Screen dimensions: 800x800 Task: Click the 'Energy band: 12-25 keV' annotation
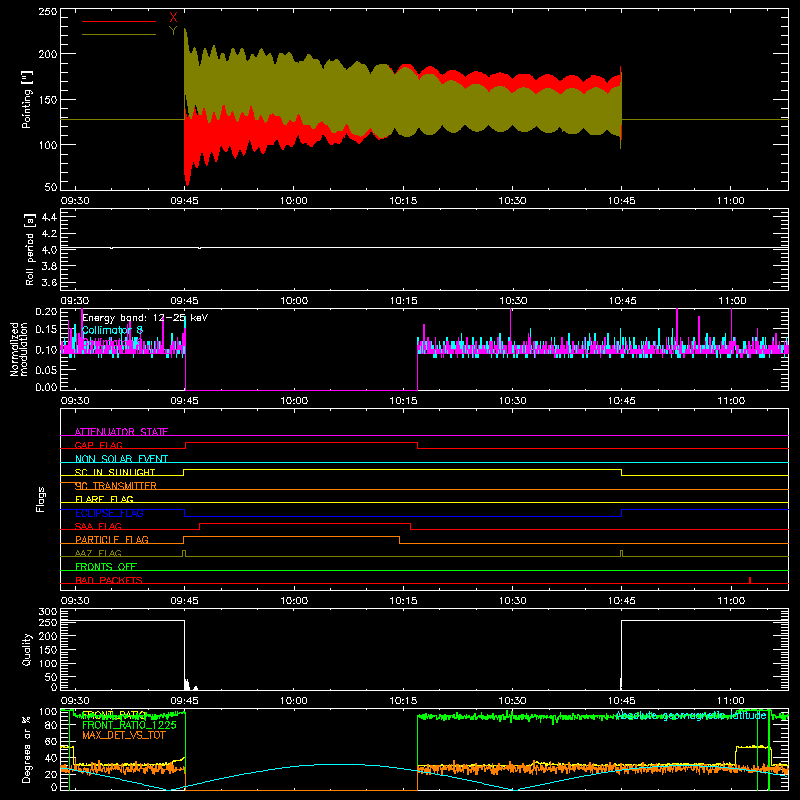(145, 318)
